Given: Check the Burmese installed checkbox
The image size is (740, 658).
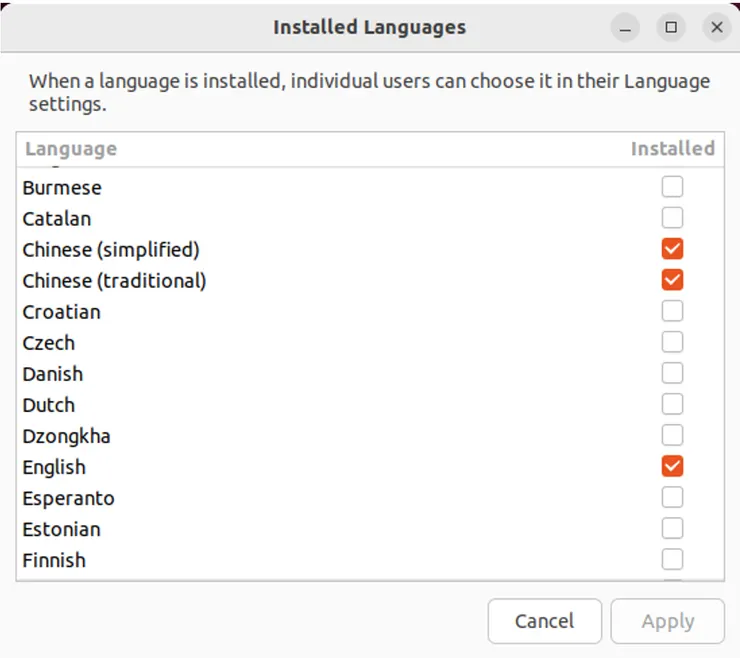Looking at the screenshot, I should pyautogui.click(x=672, y=186).
